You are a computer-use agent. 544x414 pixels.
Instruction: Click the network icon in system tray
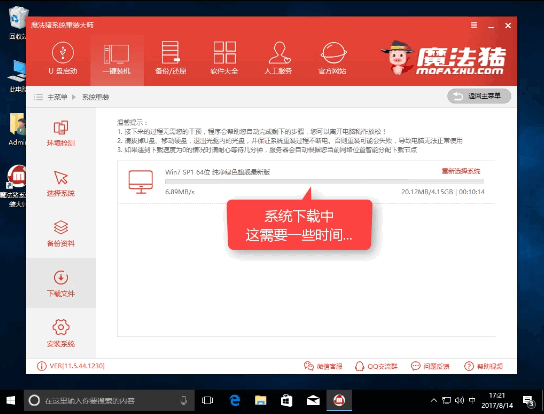pyautogui.click(x=447, y=401)
